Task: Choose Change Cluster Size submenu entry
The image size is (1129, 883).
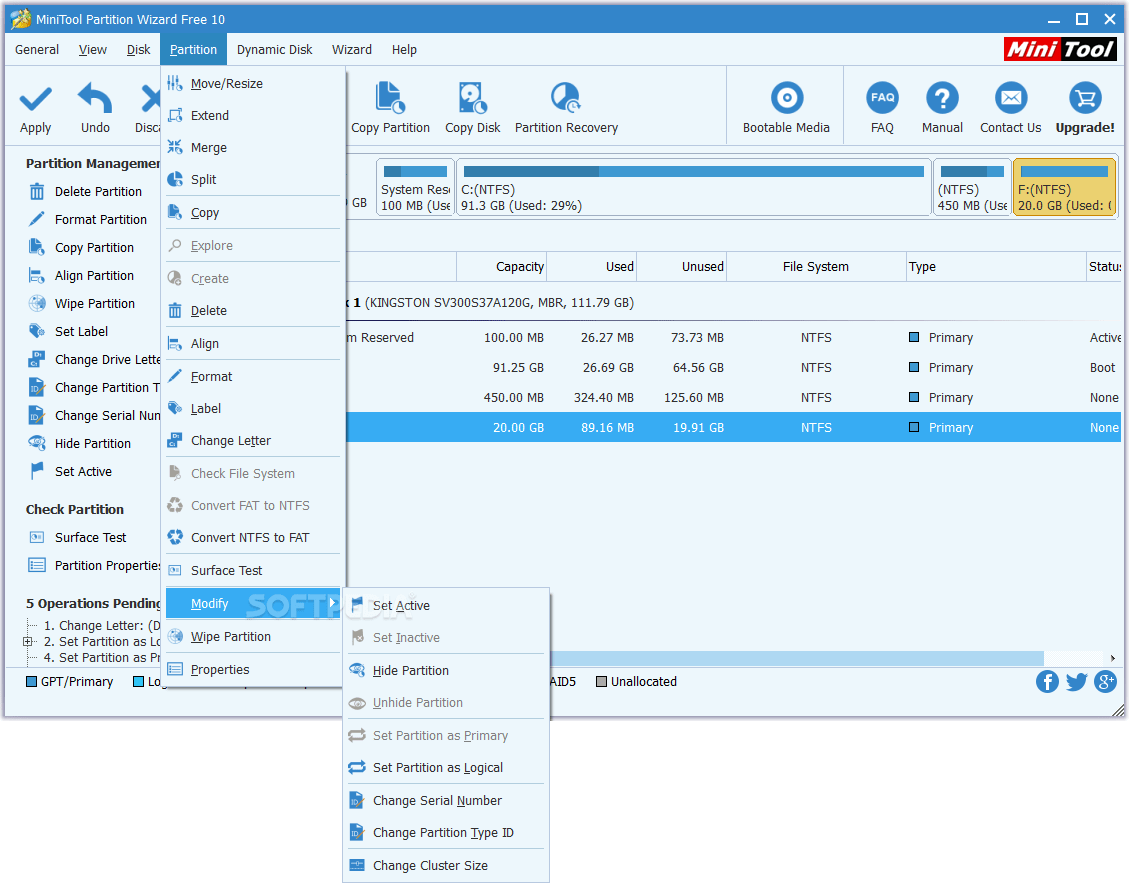Action: pyautogui.click(x=446, y=866)
